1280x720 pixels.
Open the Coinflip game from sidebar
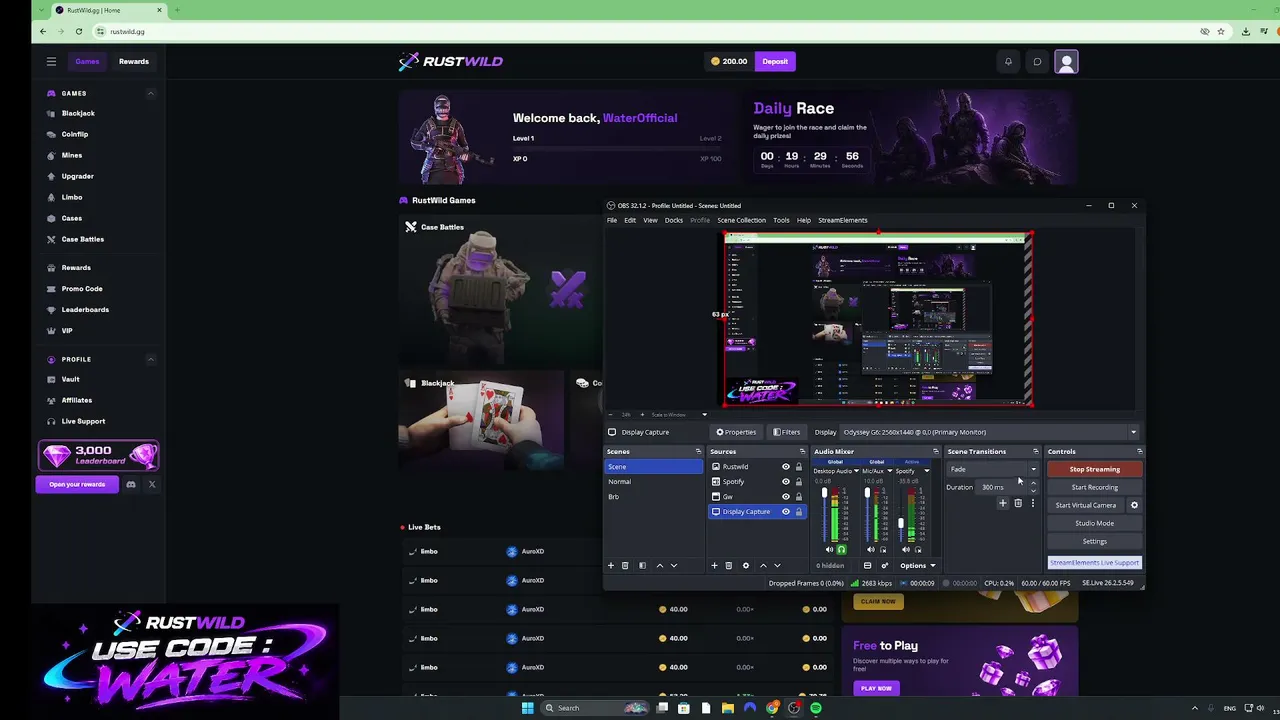pos(75,134)
